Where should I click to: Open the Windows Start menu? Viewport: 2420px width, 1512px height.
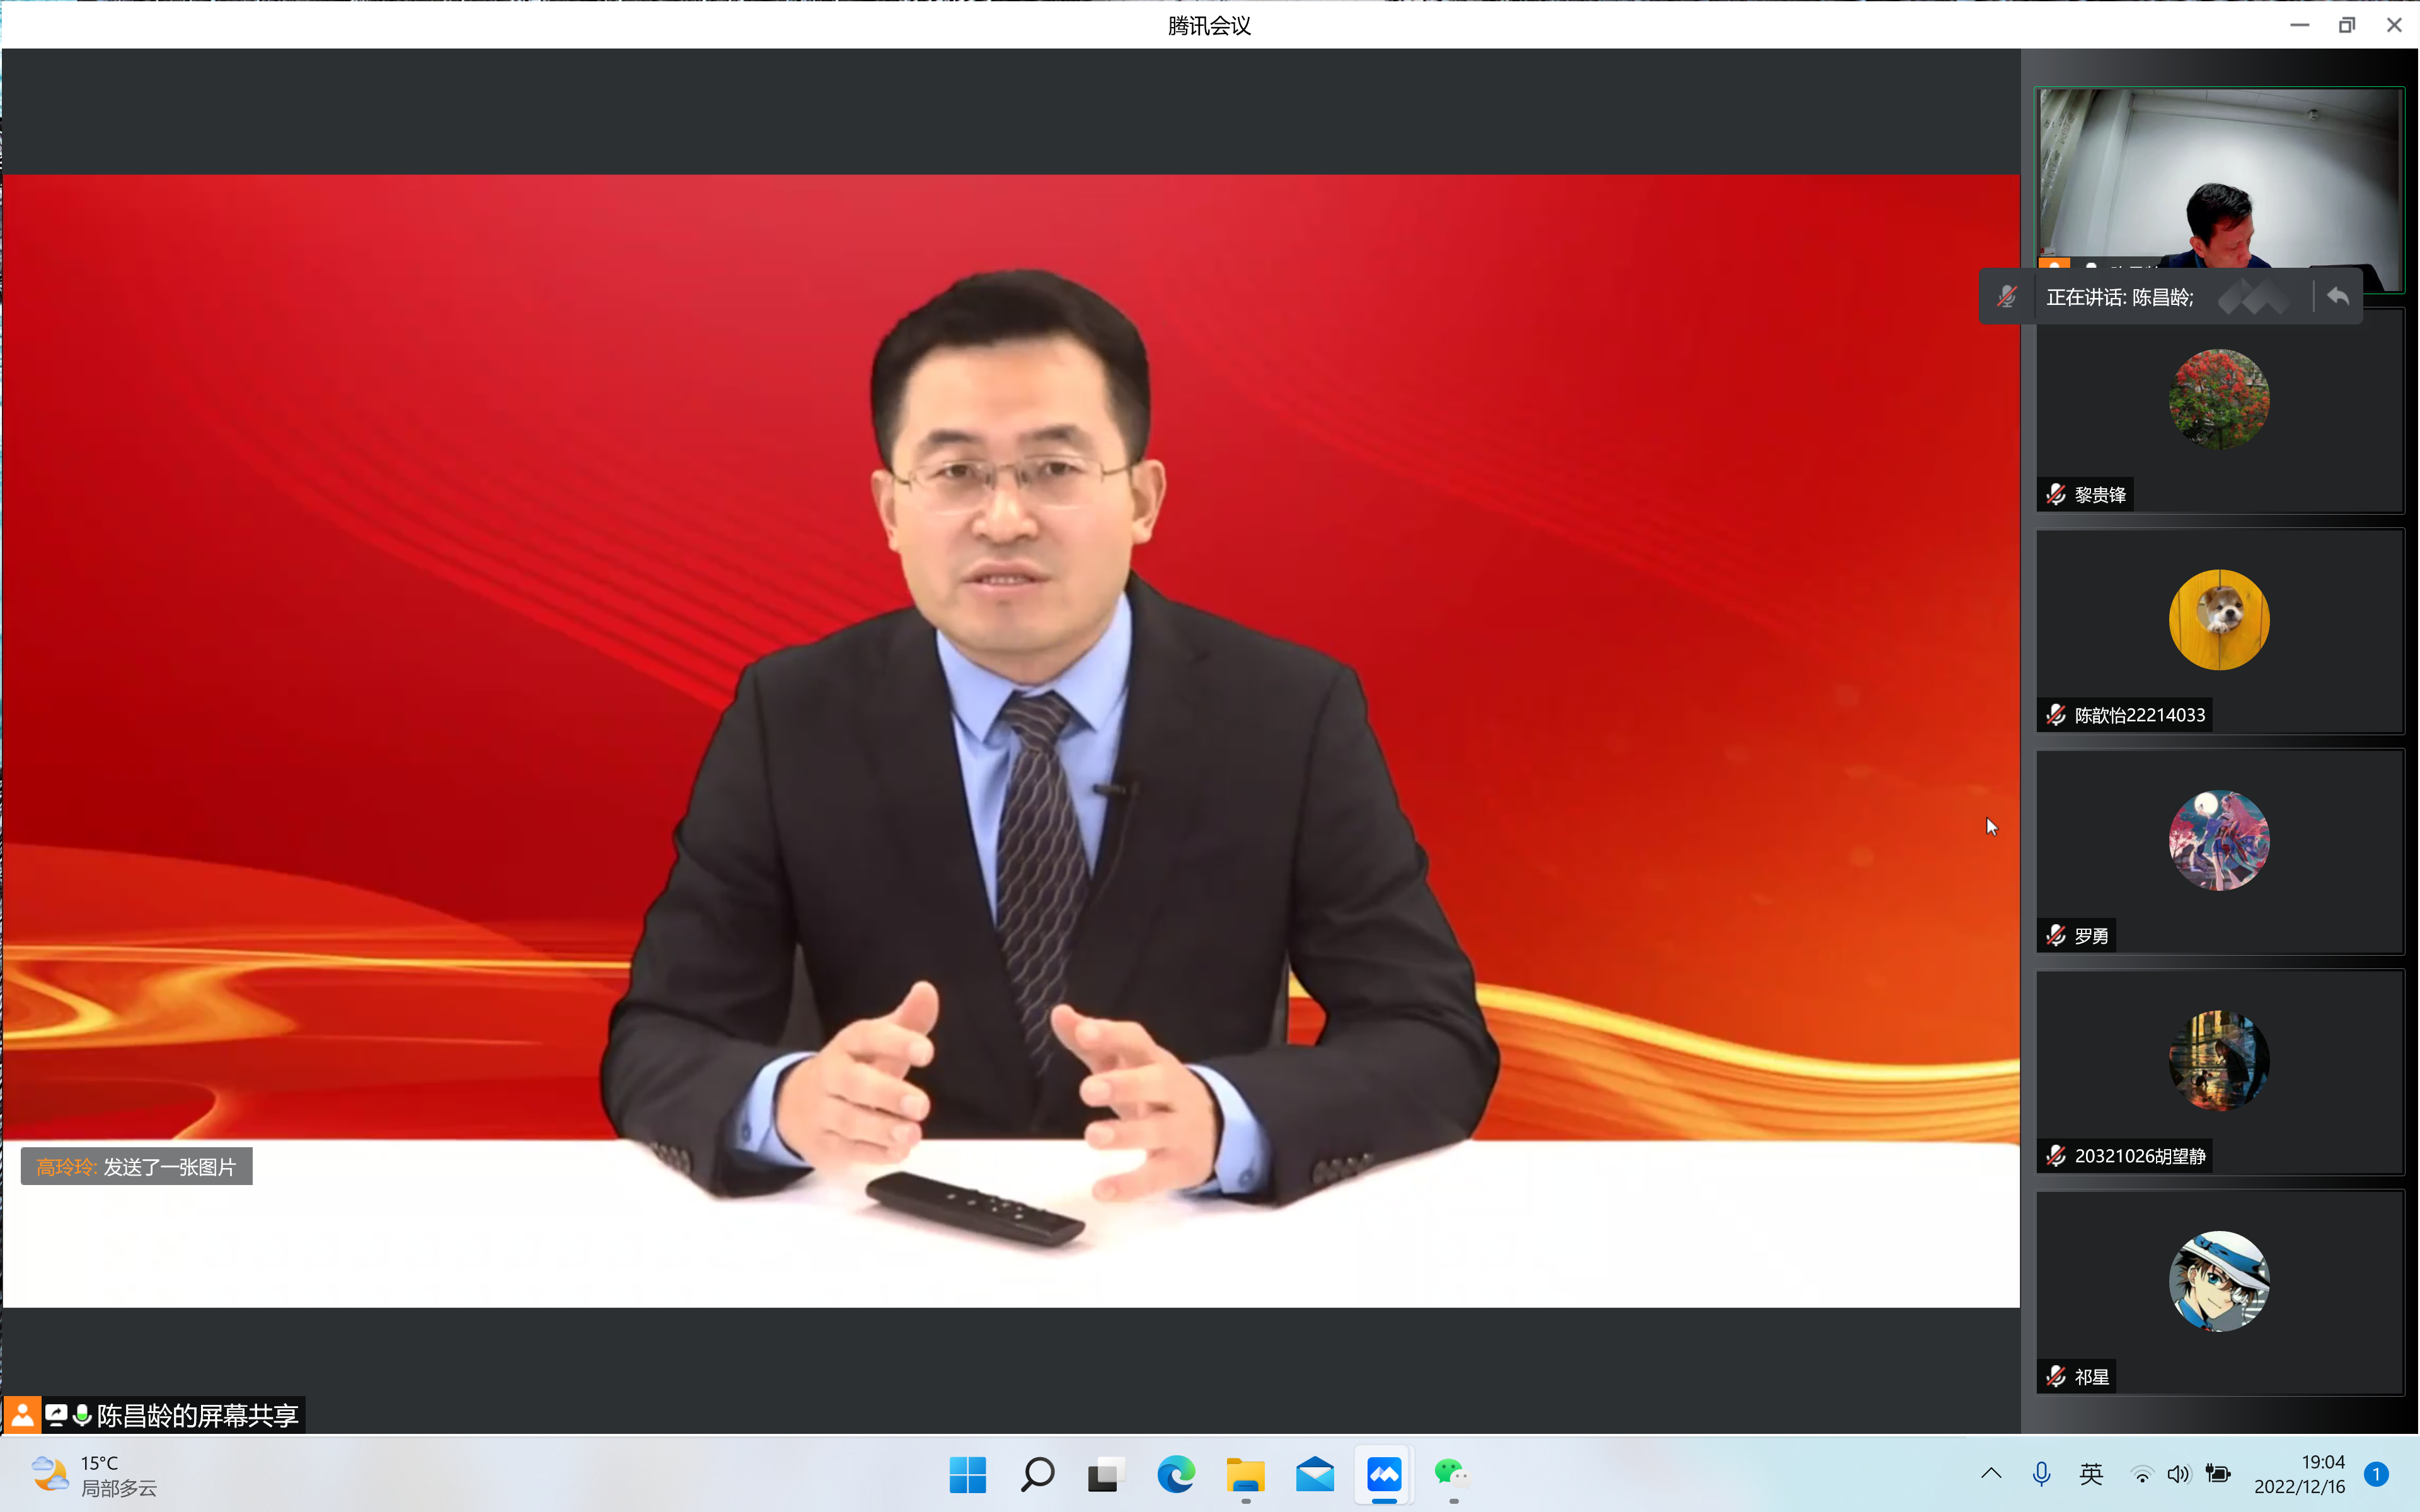pos(967,1475)
